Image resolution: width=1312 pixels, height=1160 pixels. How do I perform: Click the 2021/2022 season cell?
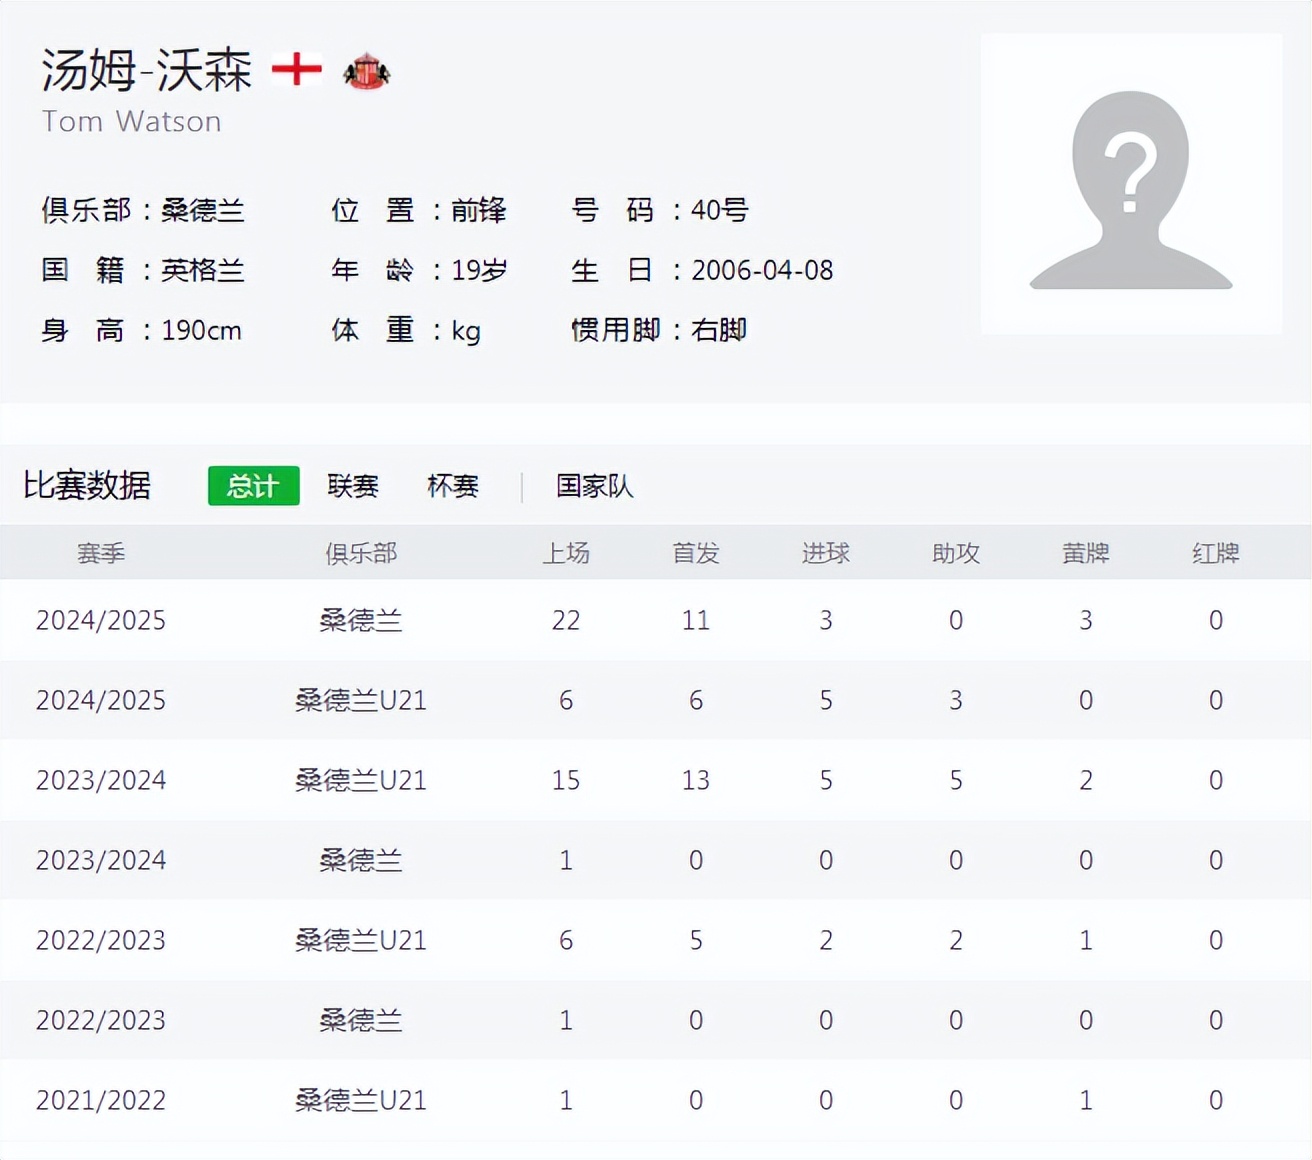[101, 1100]
